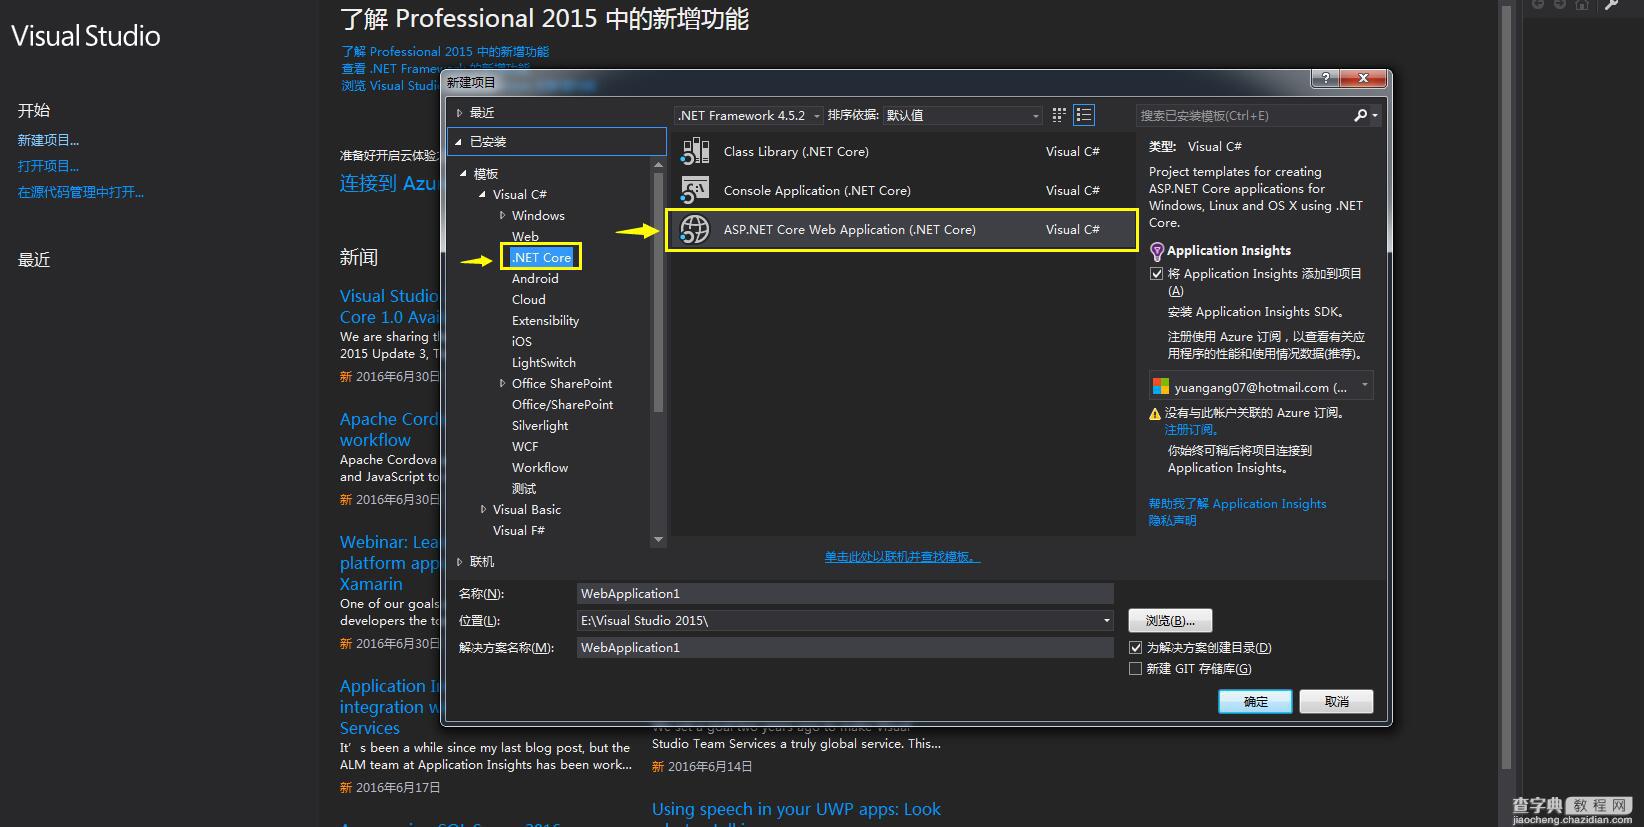Click the Microsoft account logo next to yuangang07
The width and height of the screenshot is (1644, 827).
point(1161,387)
